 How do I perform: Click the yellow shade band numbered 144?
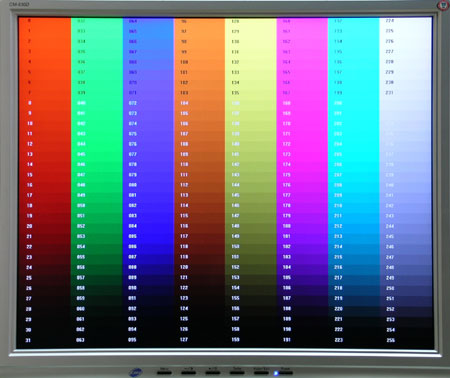[251, 185]
